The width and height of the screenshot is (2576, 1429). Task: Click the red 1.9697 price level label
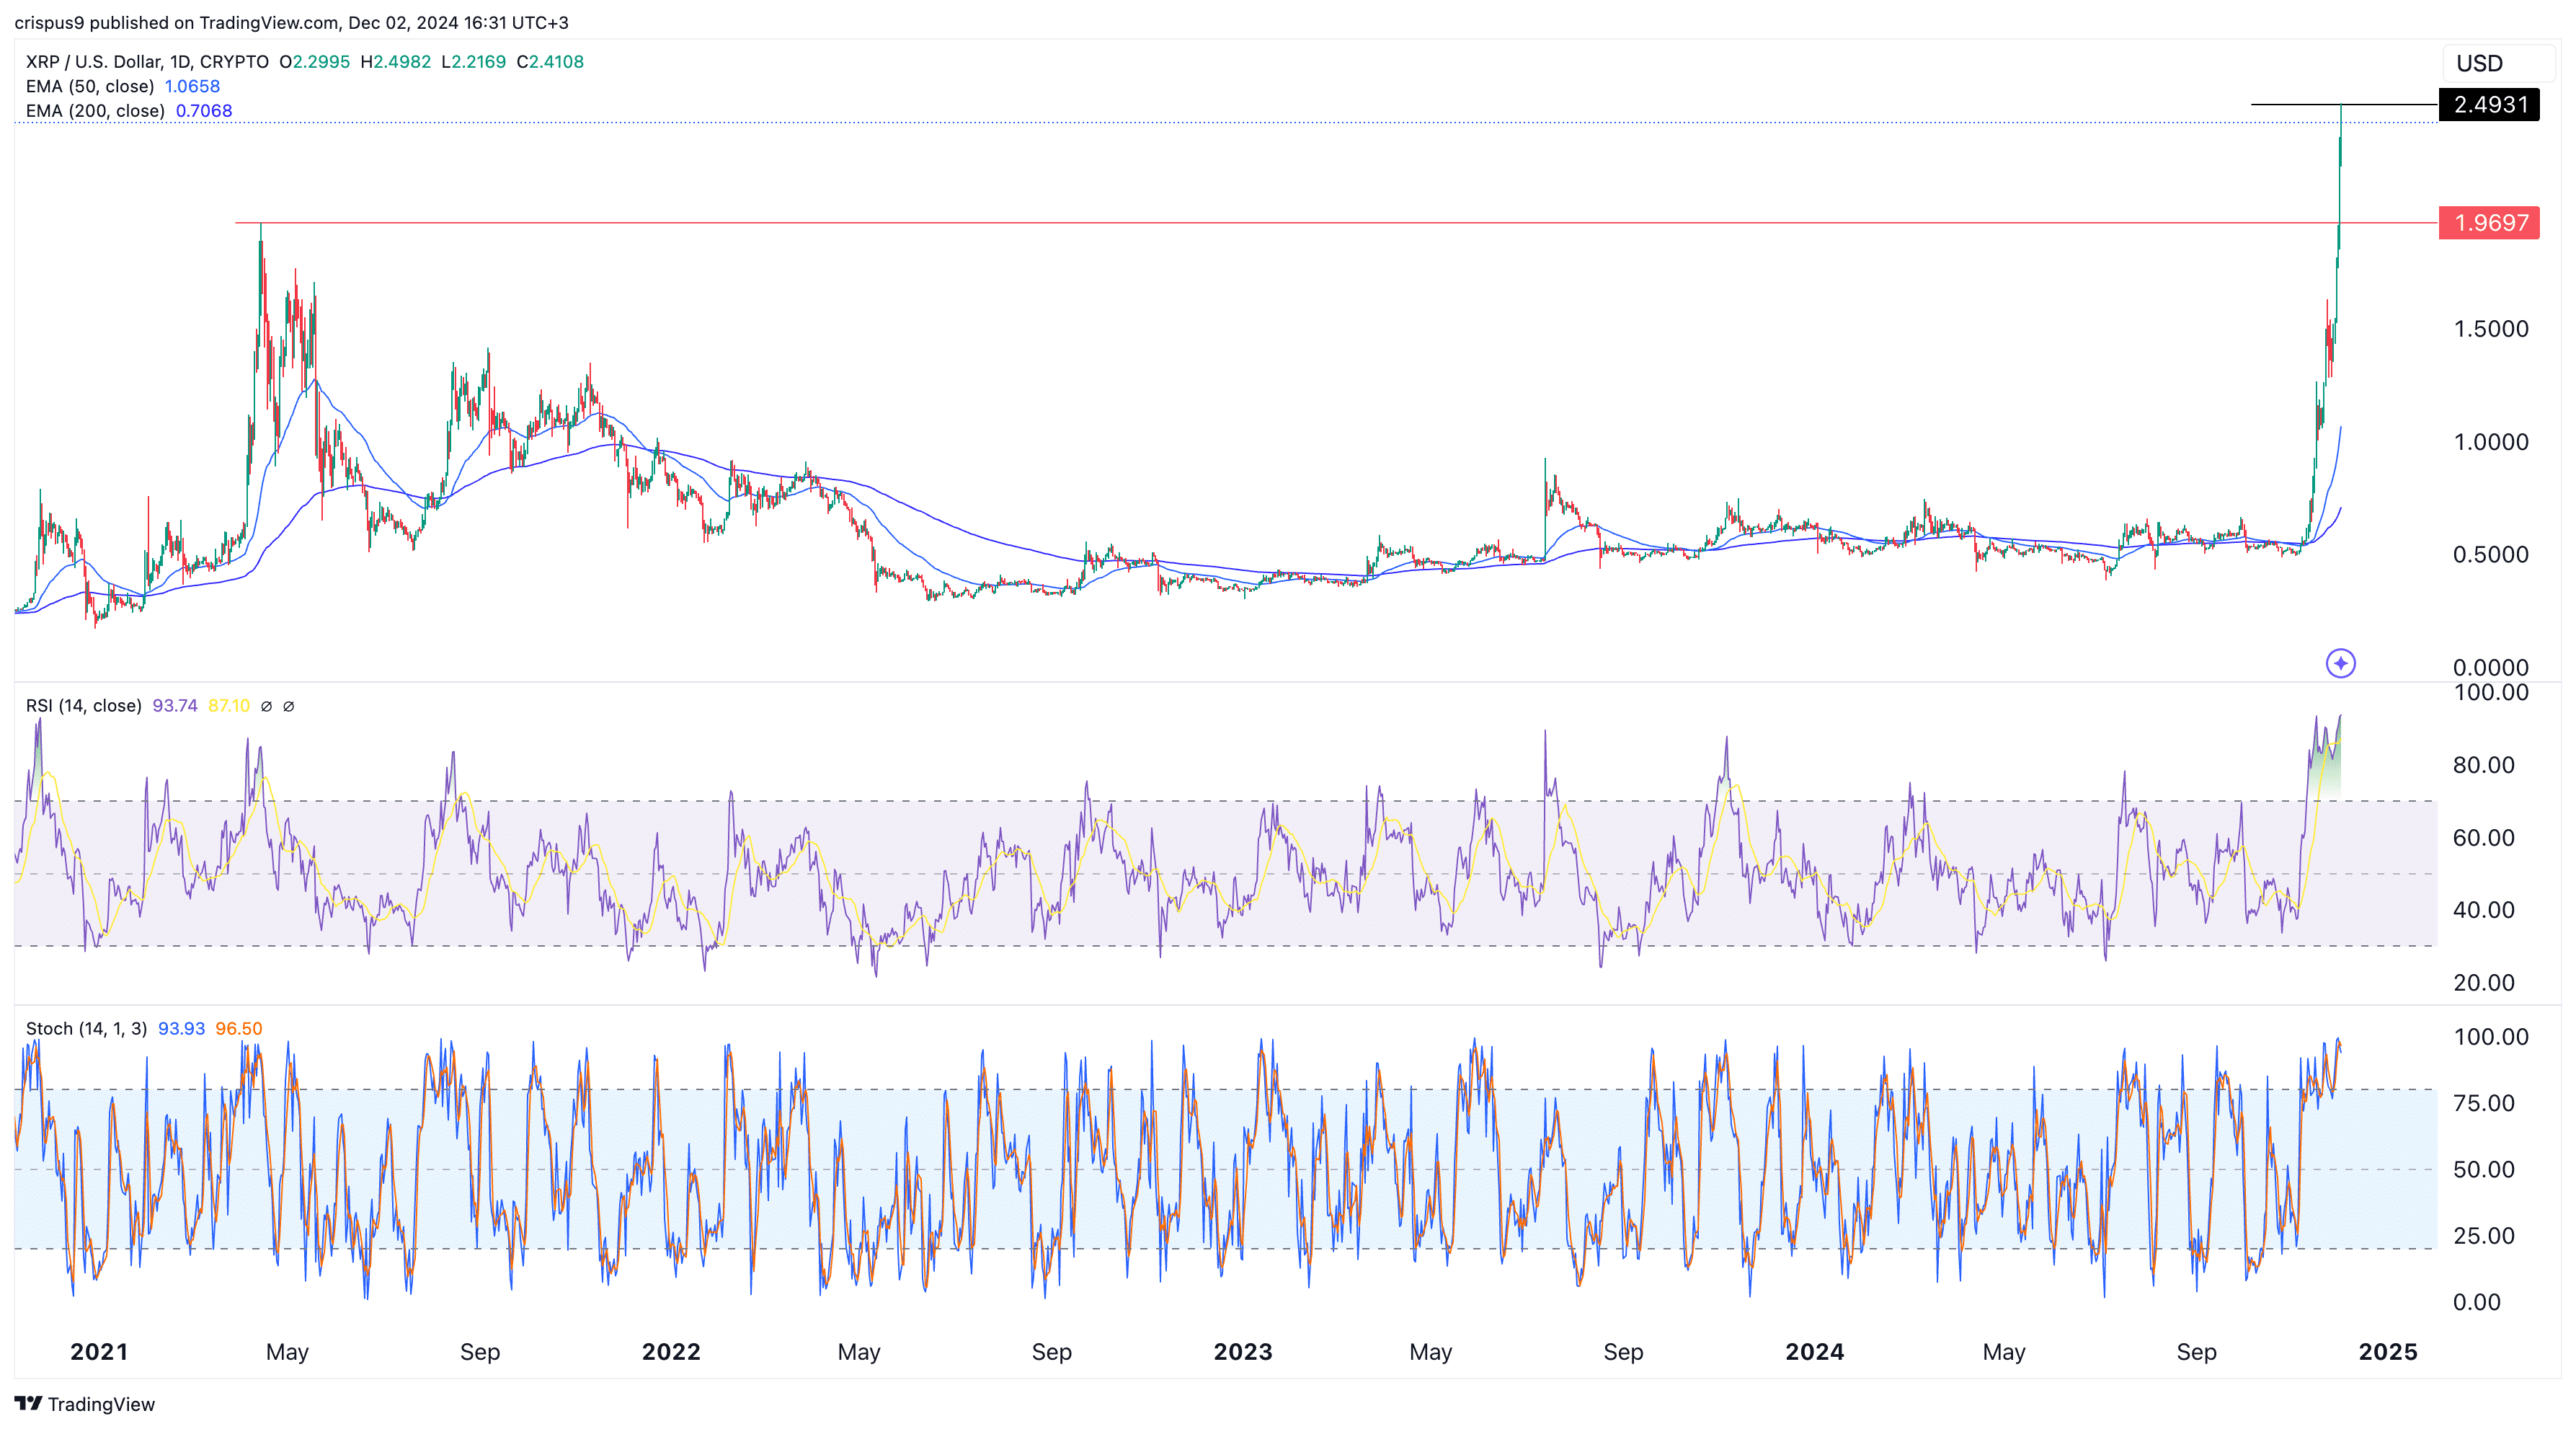click(2489, 222)
